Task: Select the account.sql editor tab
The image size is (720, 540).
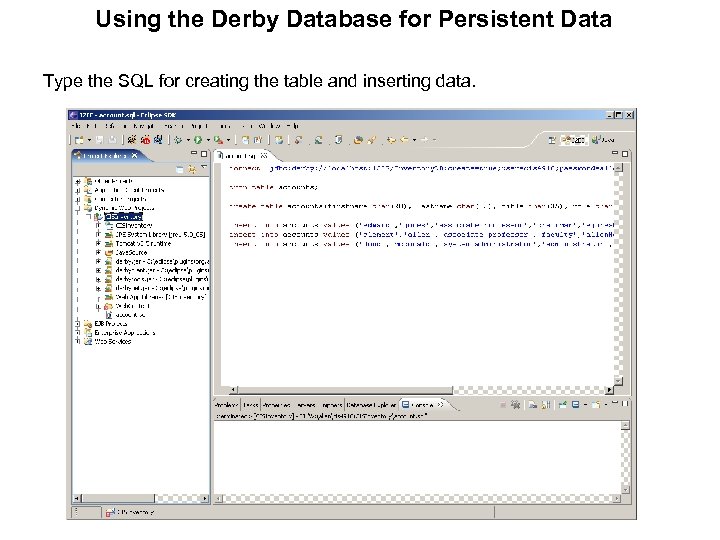Action: click(x=242, y=156)
